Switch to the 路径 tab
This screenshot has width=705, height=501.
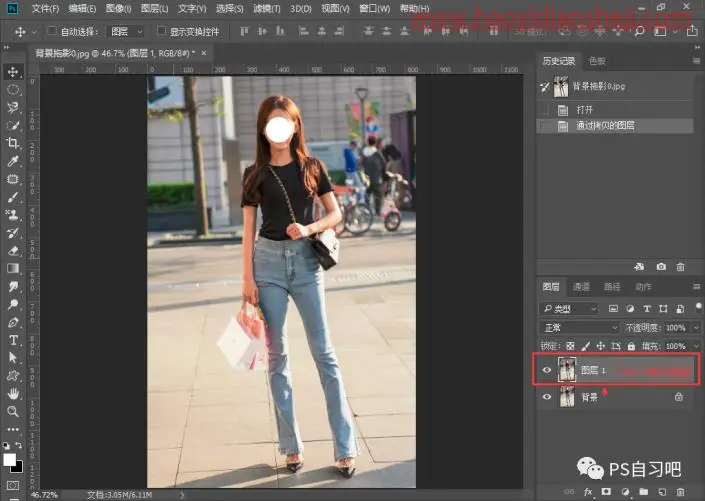click(x=612, y=286)
